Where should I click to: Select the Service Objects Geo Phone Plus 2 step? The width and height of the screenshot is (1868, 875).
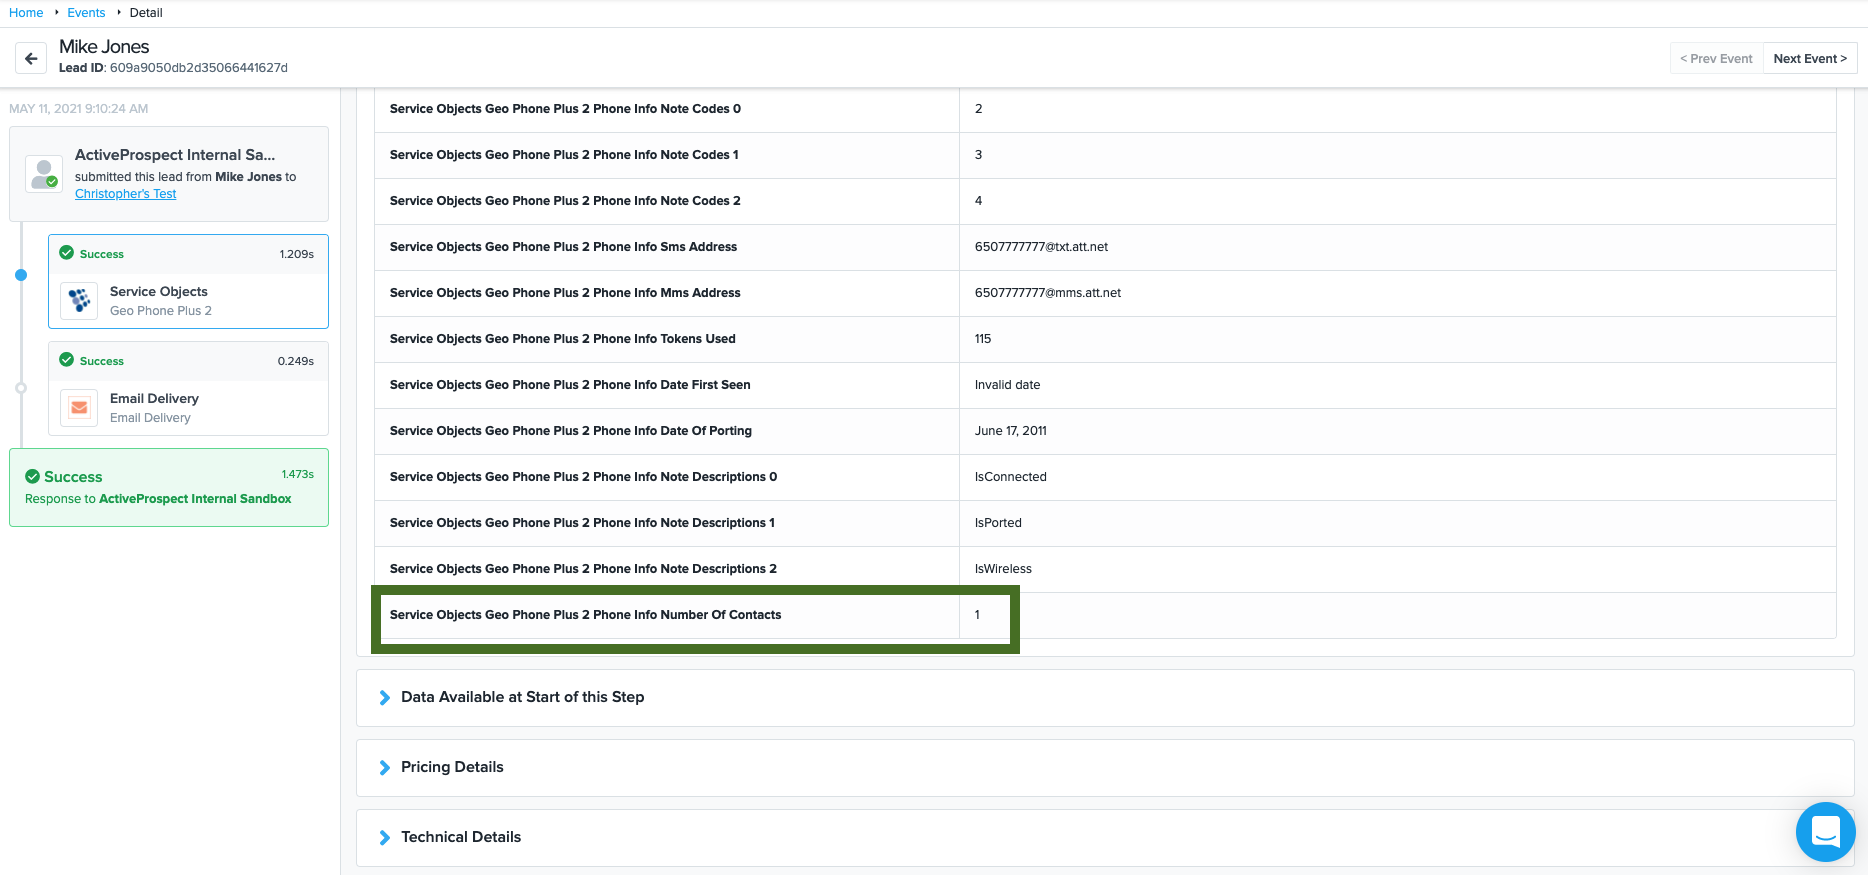[x=188, y=300]
